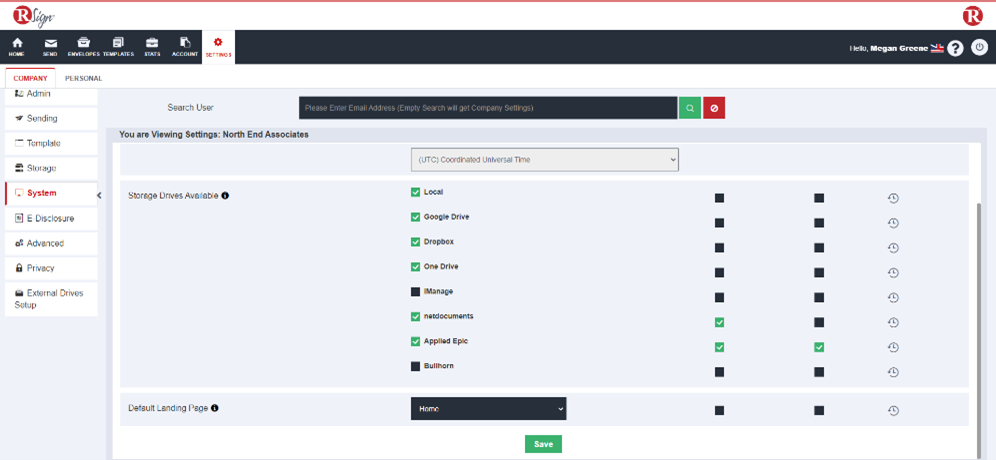Check the Bullhorn storage drive checkbox

pyautogui.click(x=416, y=367)
